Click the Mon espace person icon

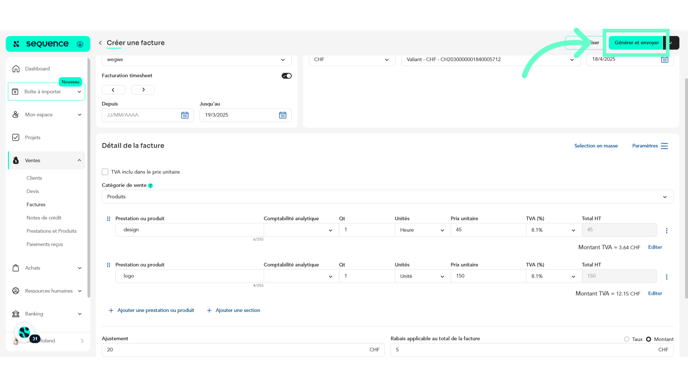pos(16,115)
